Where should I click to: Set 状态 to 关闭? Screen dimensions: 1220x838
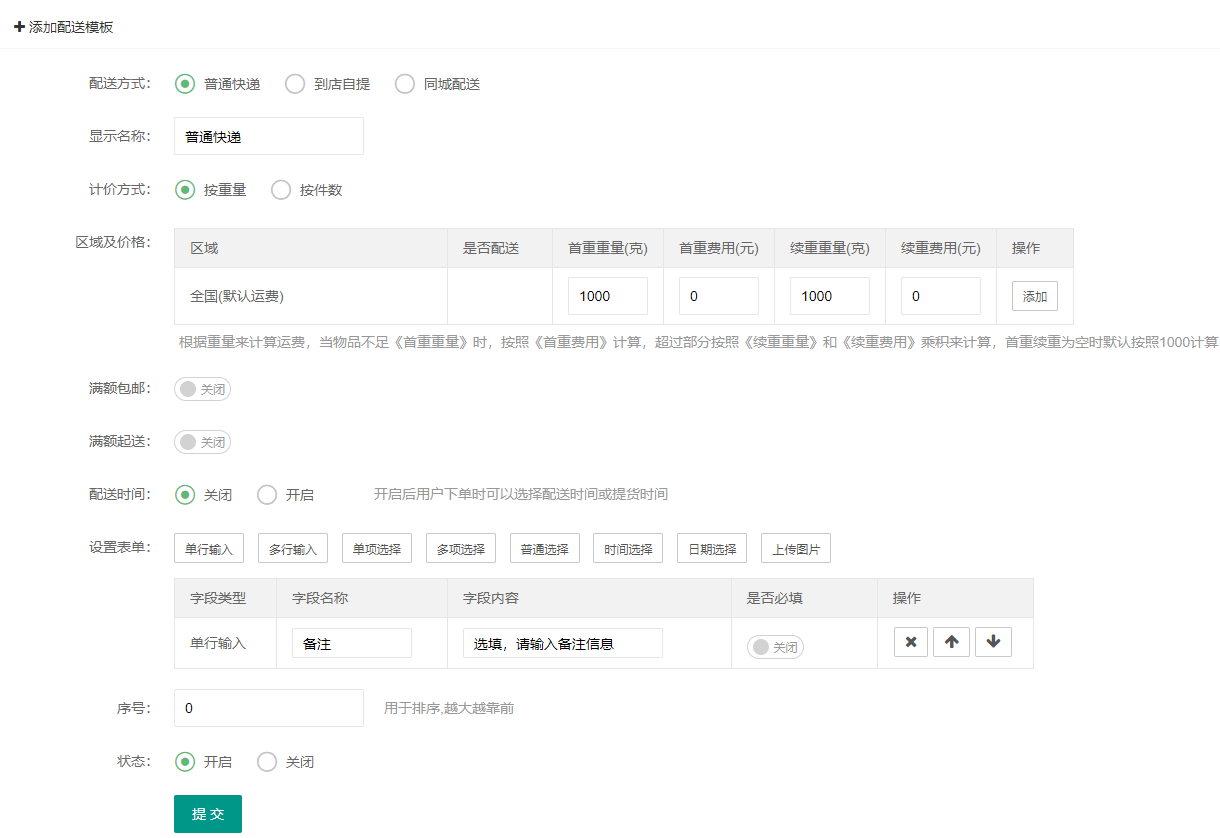click(x=267, y=762)
